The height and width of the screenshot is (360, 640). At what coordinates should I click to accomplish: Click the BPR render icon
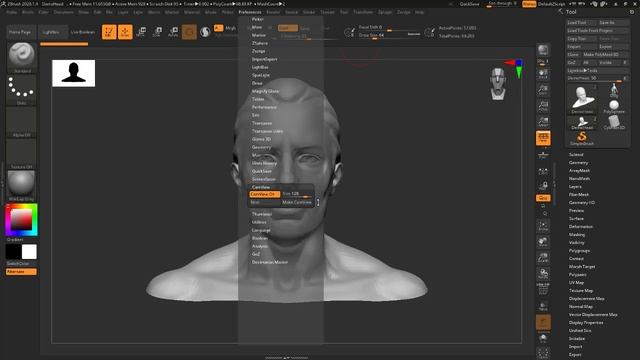[543, 51]
